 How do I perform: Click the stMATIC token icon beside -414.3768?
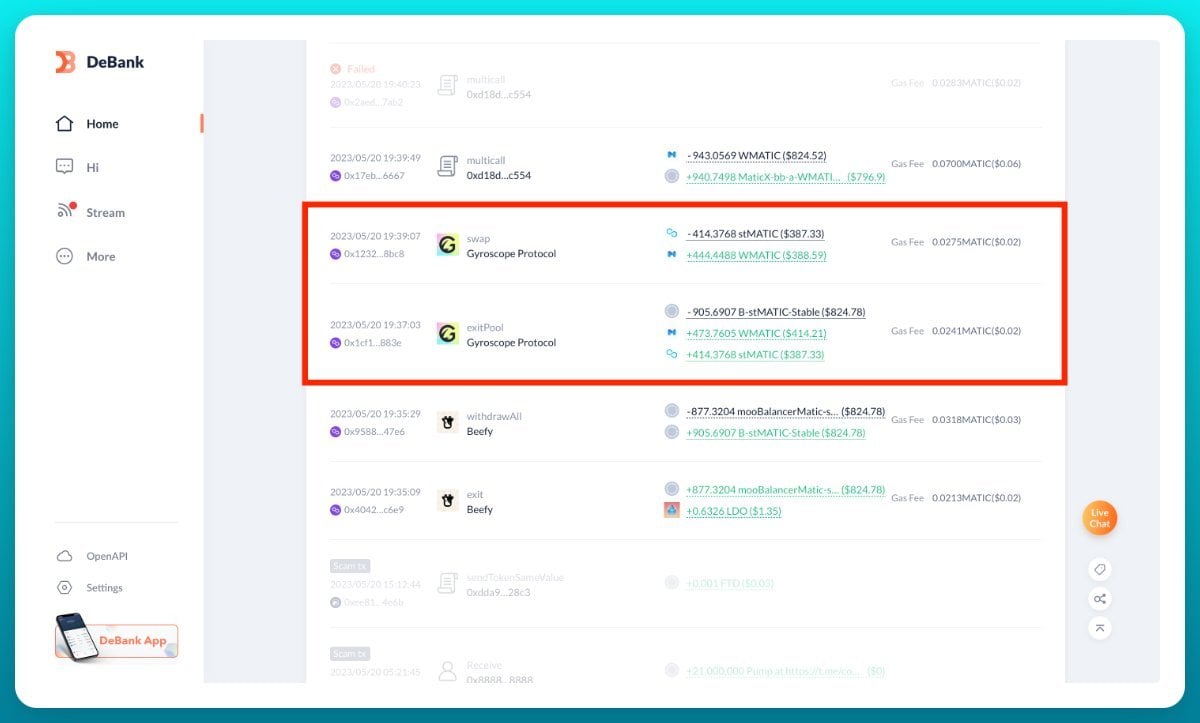672,233
